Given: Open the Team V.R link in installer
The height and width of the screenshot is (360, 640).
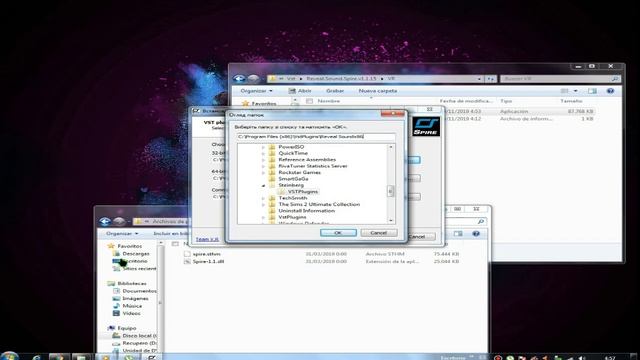Looking at the screenshot, I should tap(207, 239).
